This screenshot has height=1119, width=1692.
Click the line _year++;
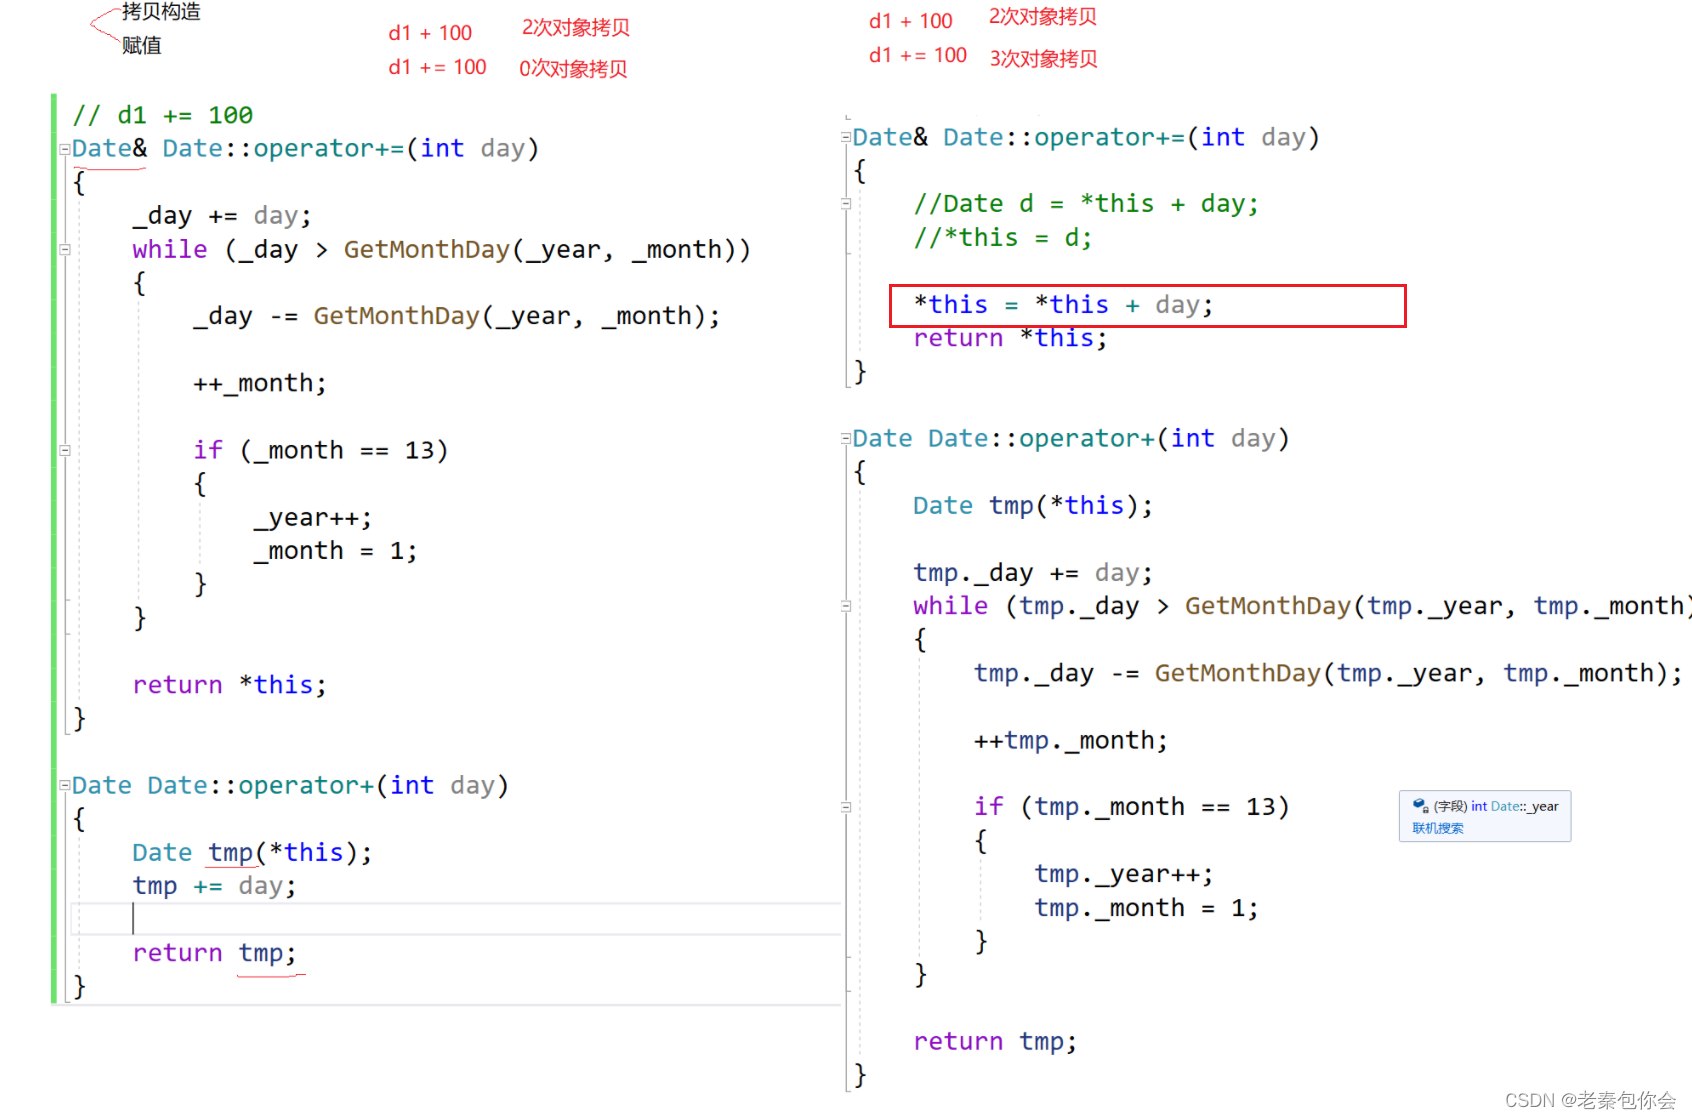click(313, 518)
